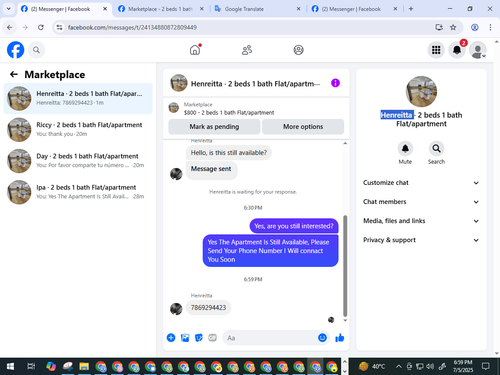Open Facebook search magnifier icon
The image size is (500, 375).
coord(36,50)
